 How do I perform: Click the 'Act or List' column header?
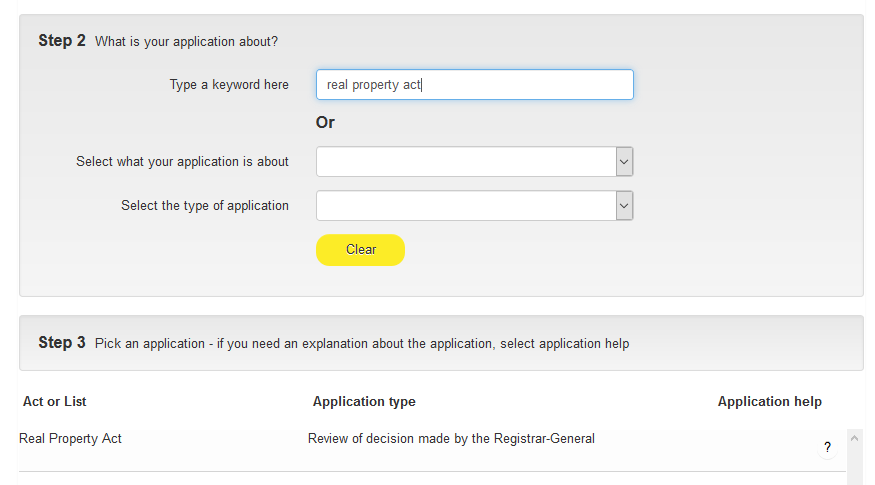(55, 401)
